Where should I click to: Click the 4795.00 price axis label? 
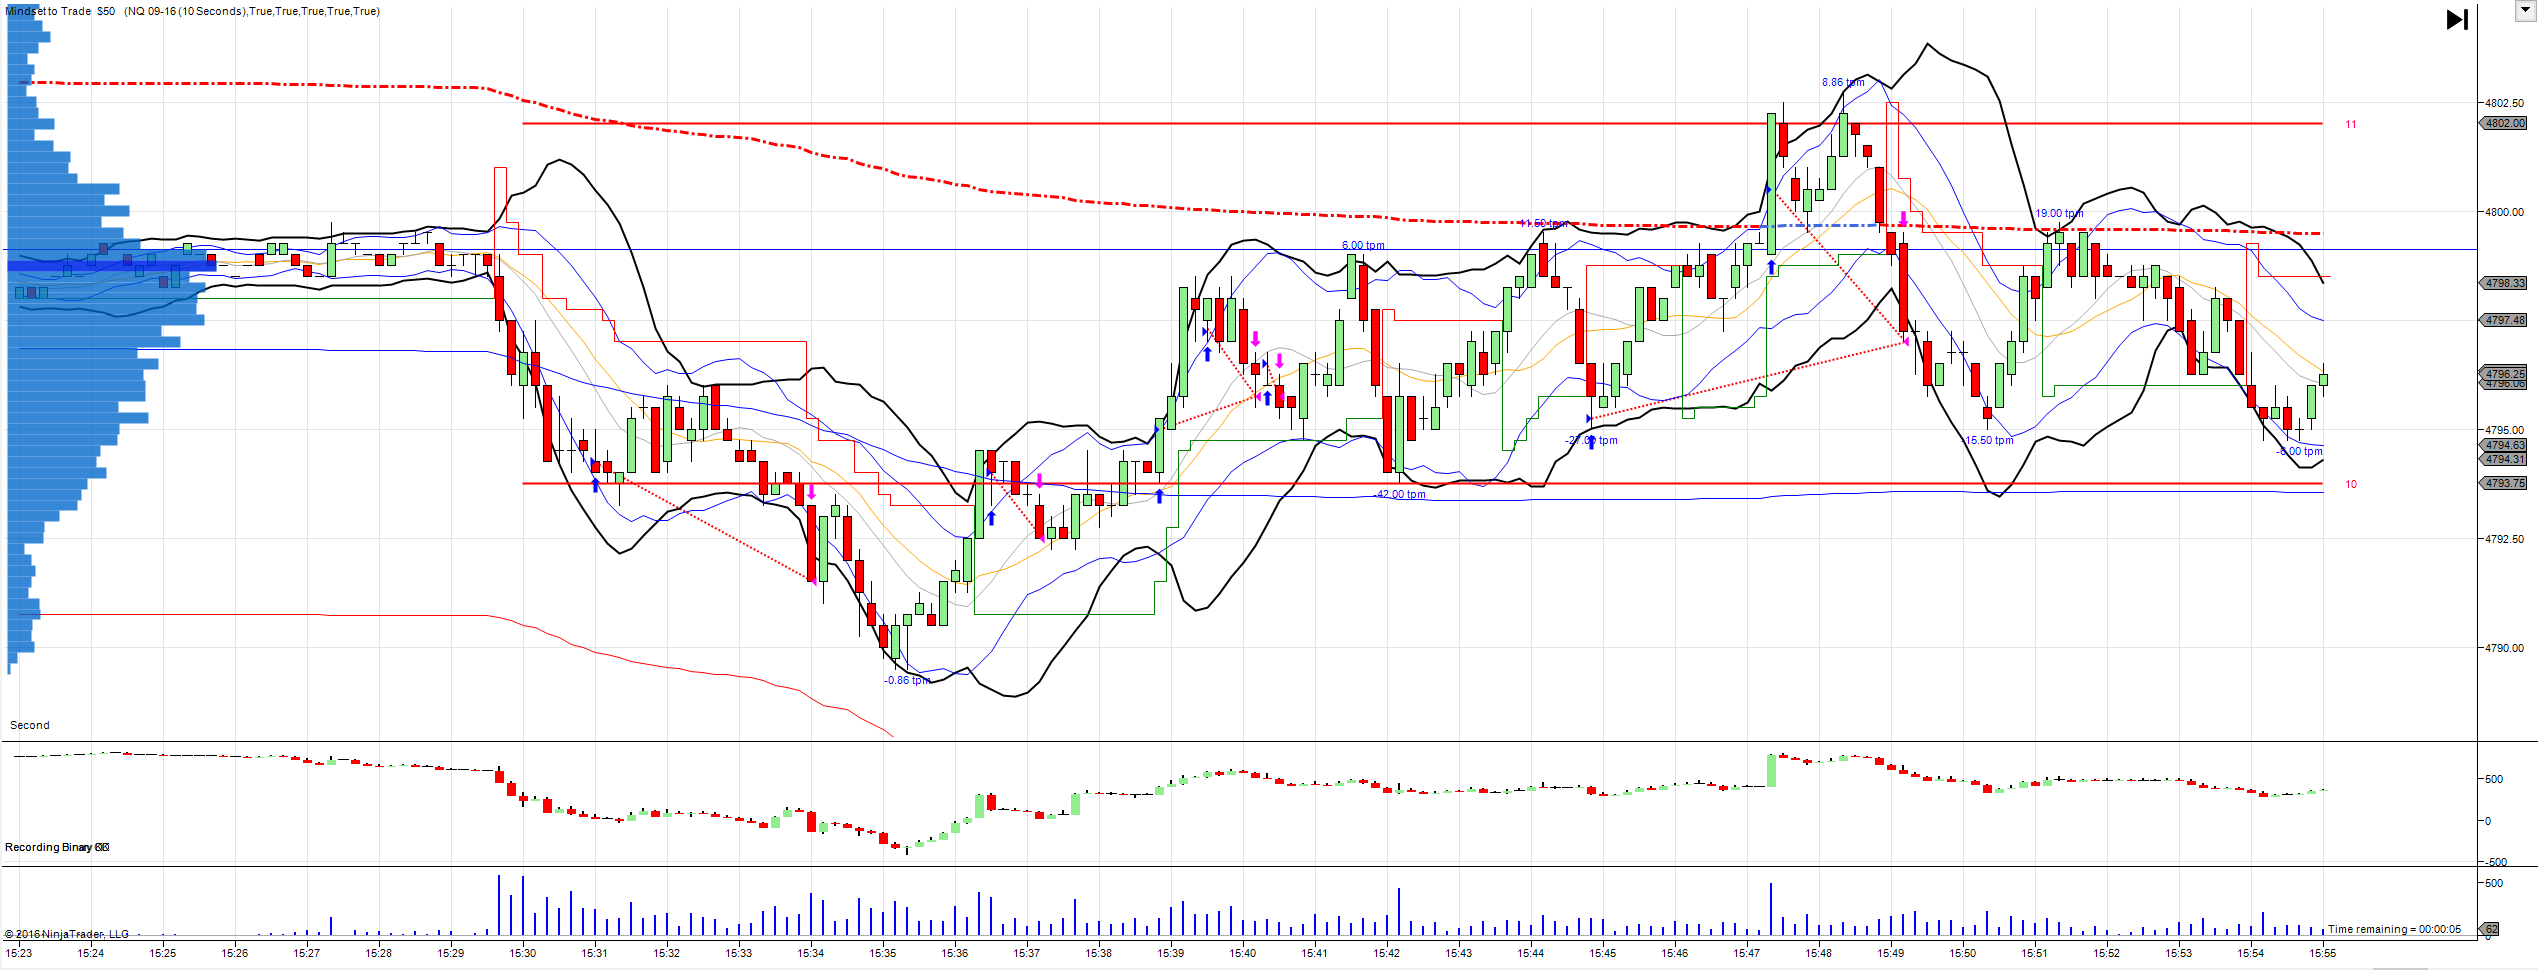2504,430
